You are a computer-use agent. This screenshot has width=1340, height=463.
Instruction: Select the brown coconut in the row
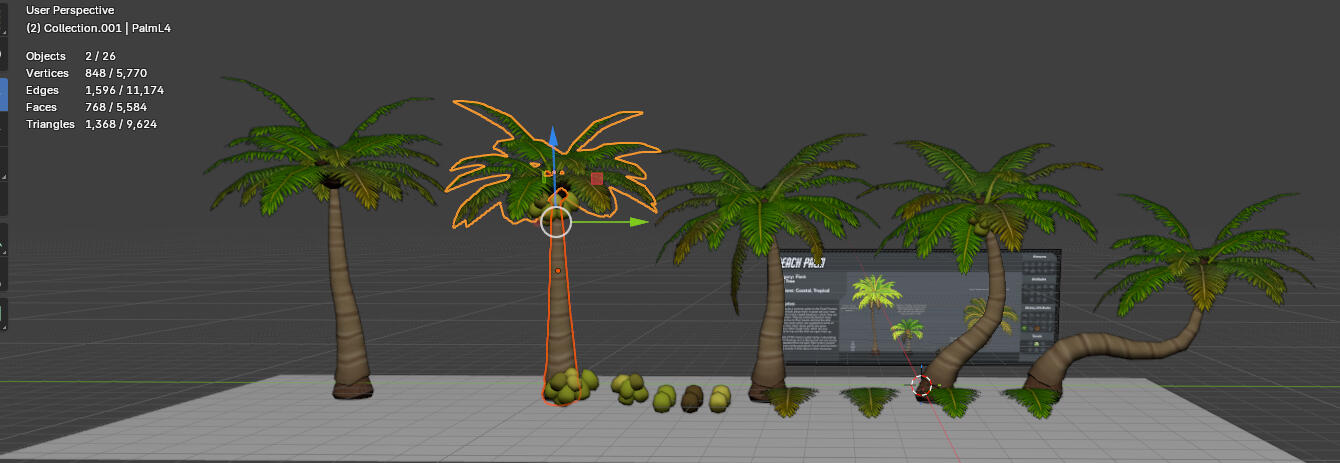click(692, 399)
